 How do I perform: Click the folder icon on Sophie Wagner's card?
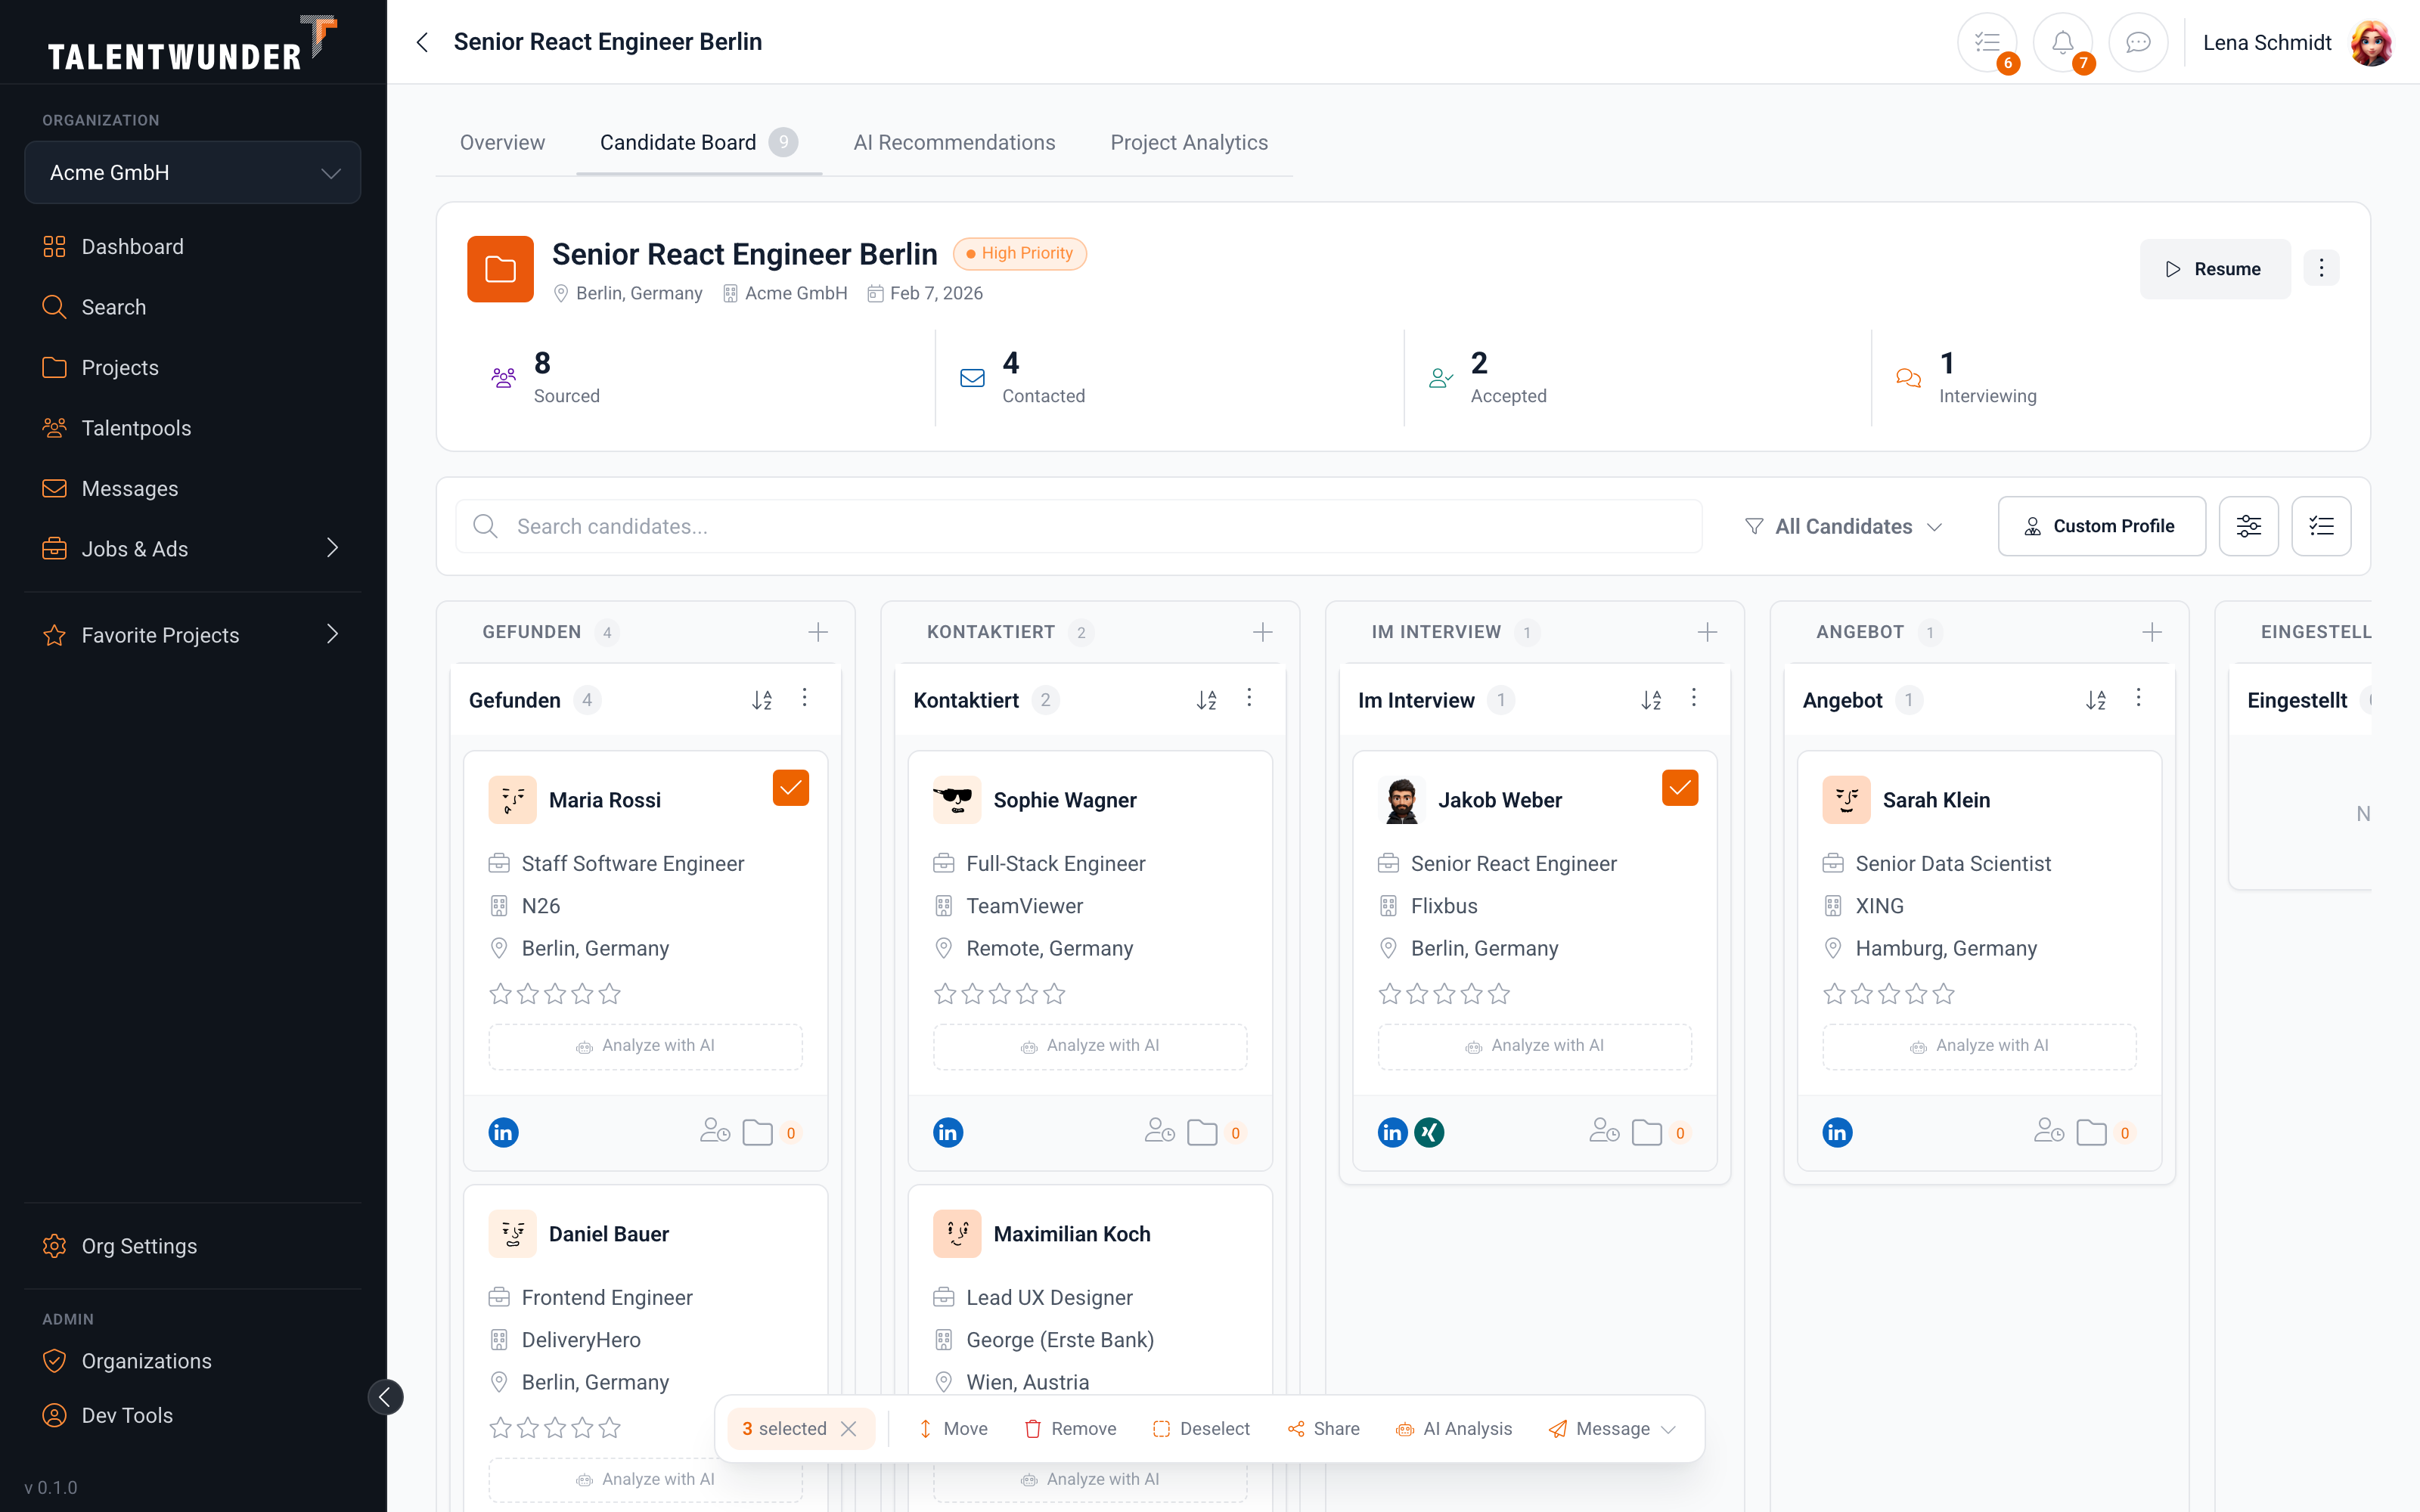coord(1202,1132)
